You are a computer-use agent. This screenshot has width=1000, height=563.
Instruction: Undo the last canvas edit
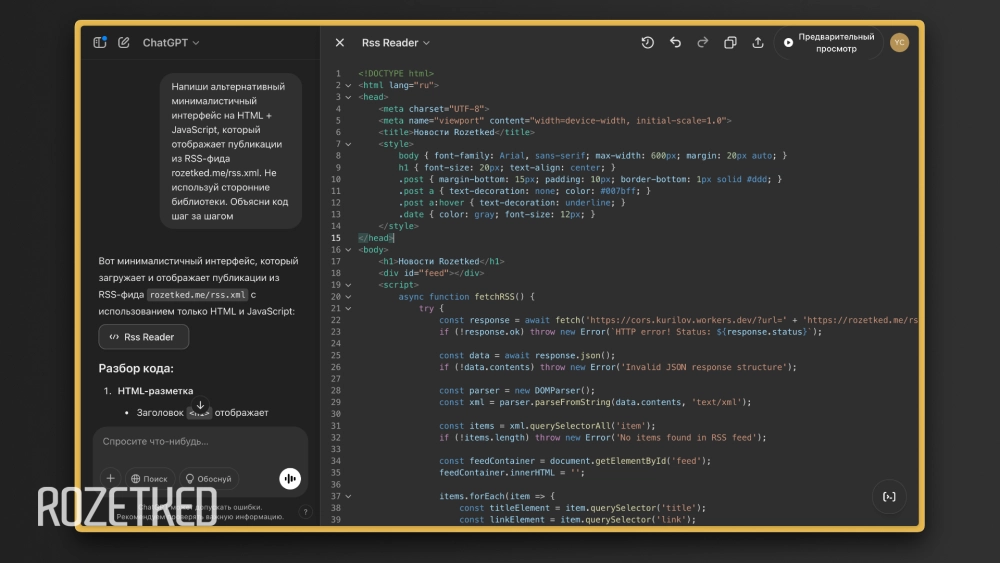(675, 43)
